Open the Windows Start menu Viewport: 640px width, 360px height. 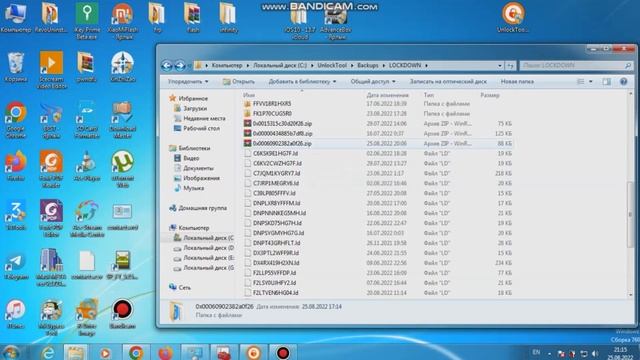(x=11, y=353)
